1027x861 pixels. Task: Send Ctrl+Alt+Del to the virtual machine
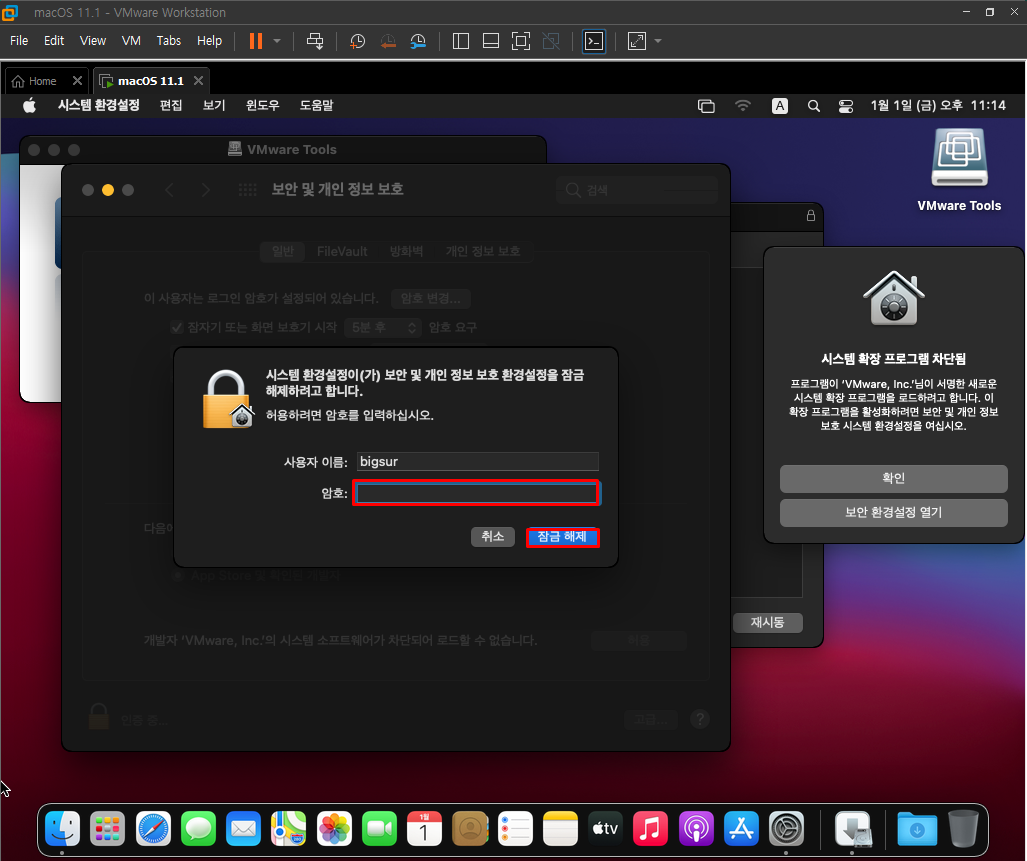315,41
